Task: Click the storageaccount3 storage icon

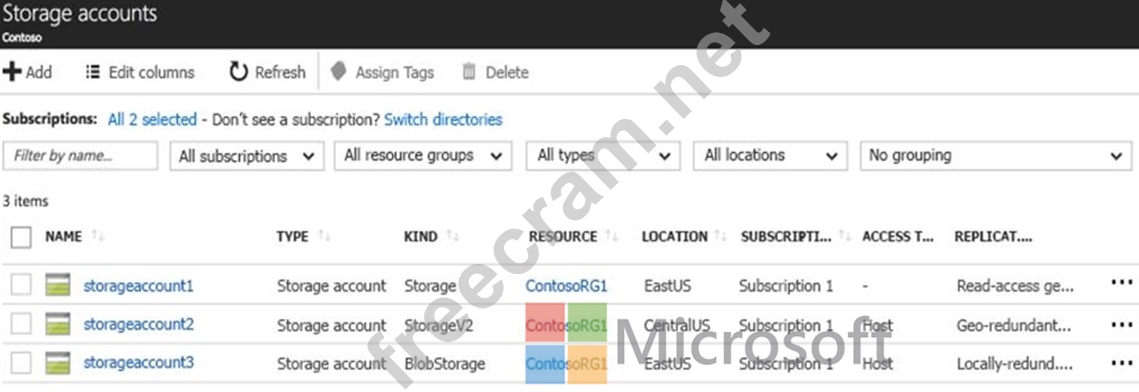Action: [57, 362]
